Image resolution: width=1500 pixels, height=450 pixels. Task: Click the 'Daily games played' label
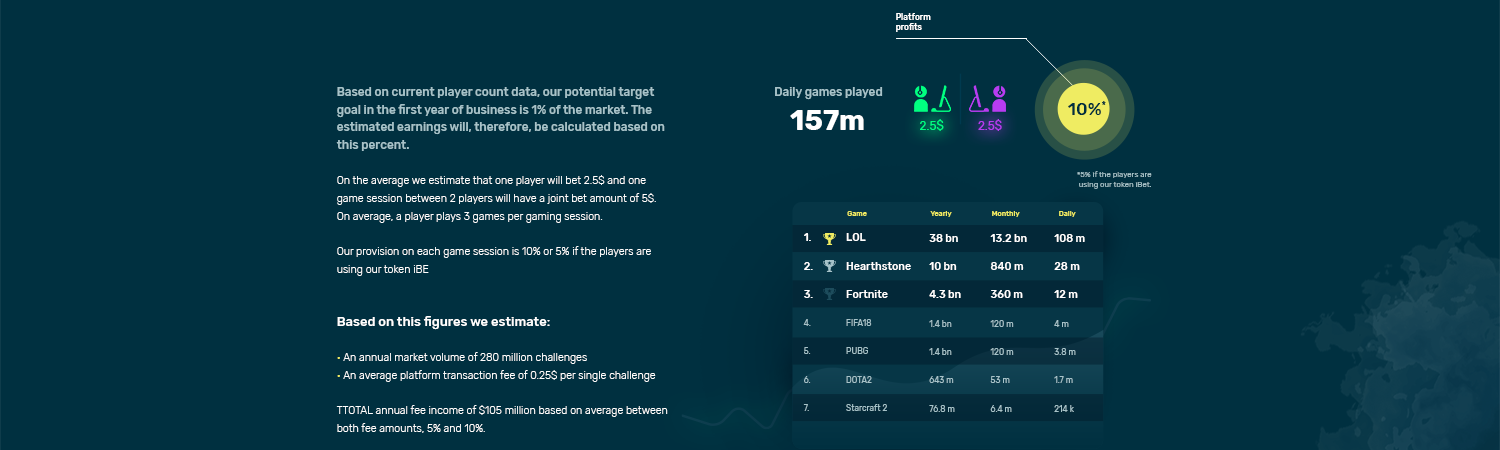(828, 92)
